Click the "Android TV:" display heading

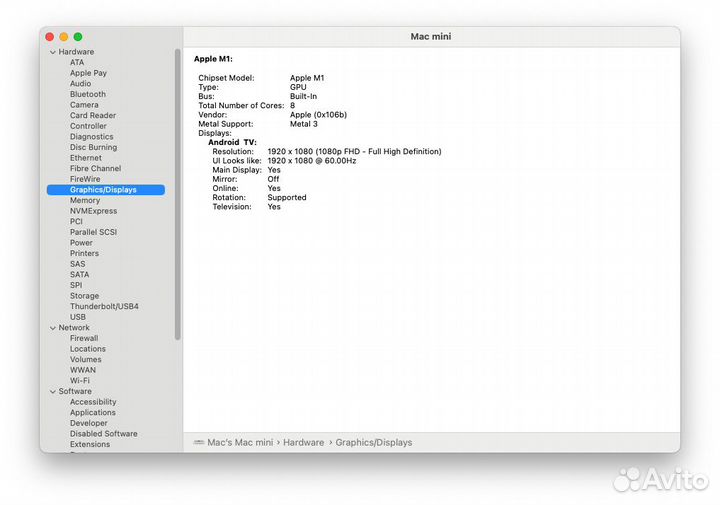(x=232, y=142)
